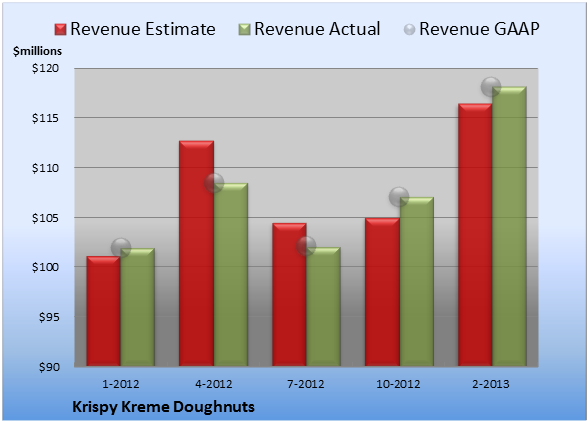
Task: Select the 'Revenue Estimate' legend label
Action: pos(143,29)
